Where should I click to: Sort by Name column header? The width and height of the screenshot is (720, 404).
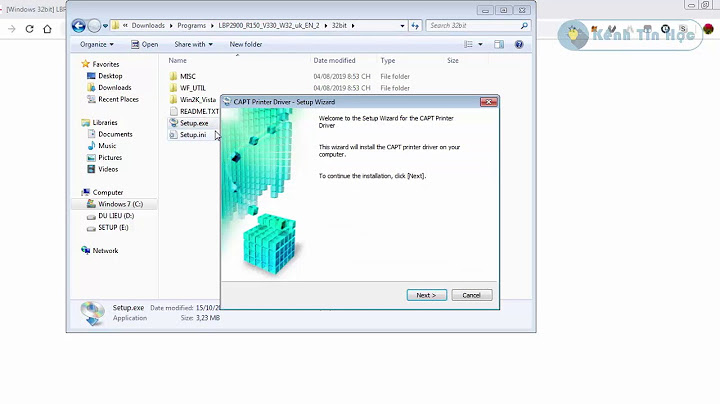[x=178, y=60]
